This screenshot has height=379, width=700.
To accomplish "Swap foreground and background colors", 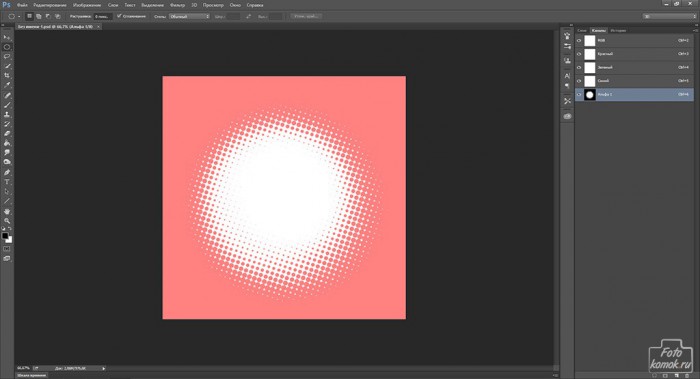I will pos(10,229).
